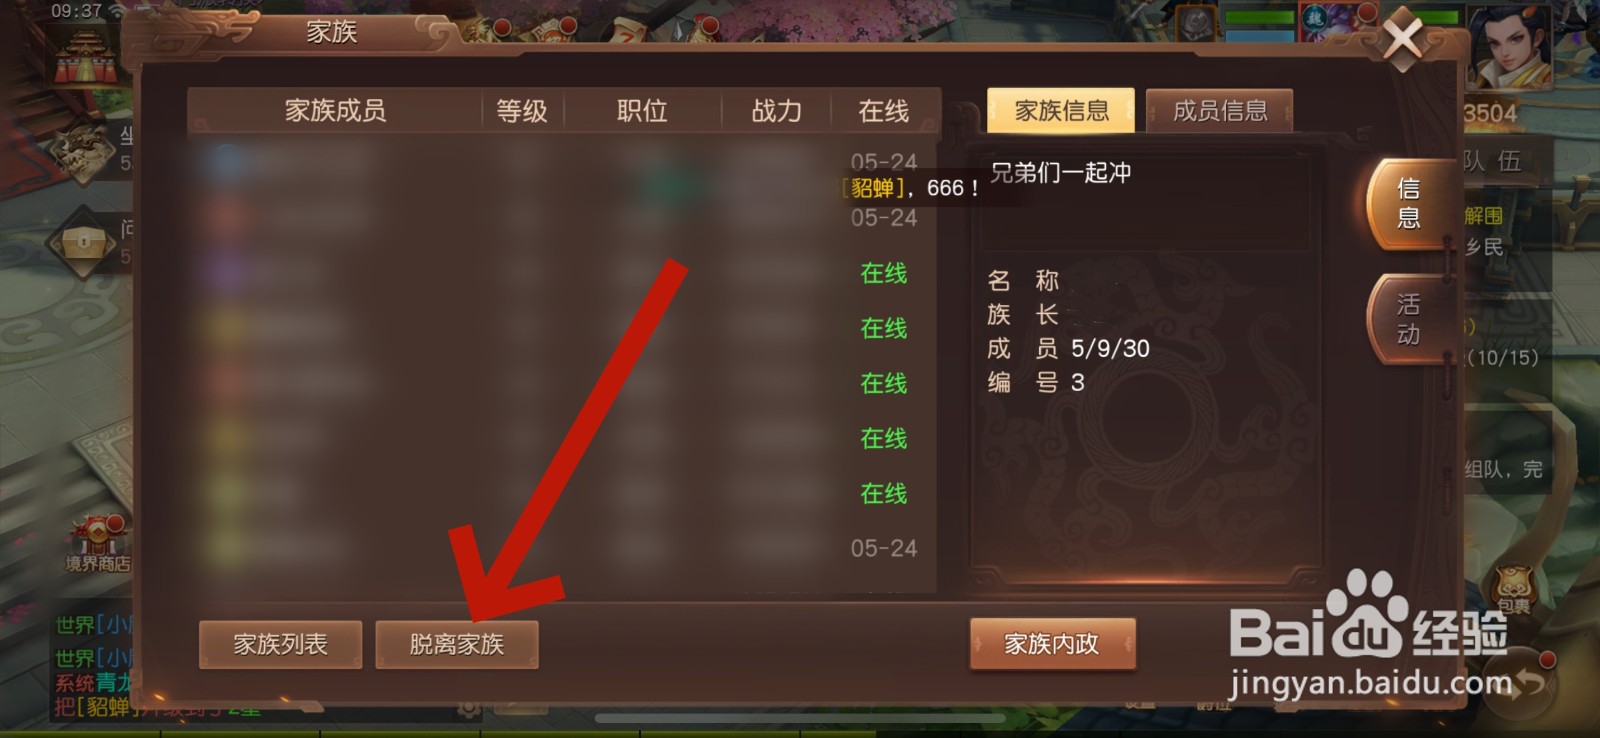The height and width of the screenshot is (738, 1600).
Task: Close the 家族 panel with X
Action: point(1402,40)
